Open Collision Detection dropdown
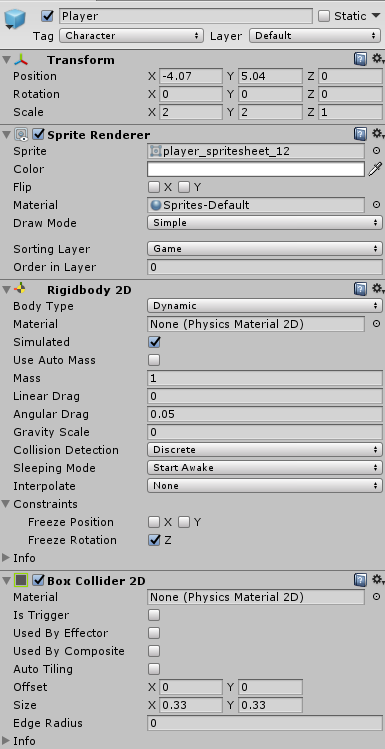385x749 pixels. coord(265,450)
